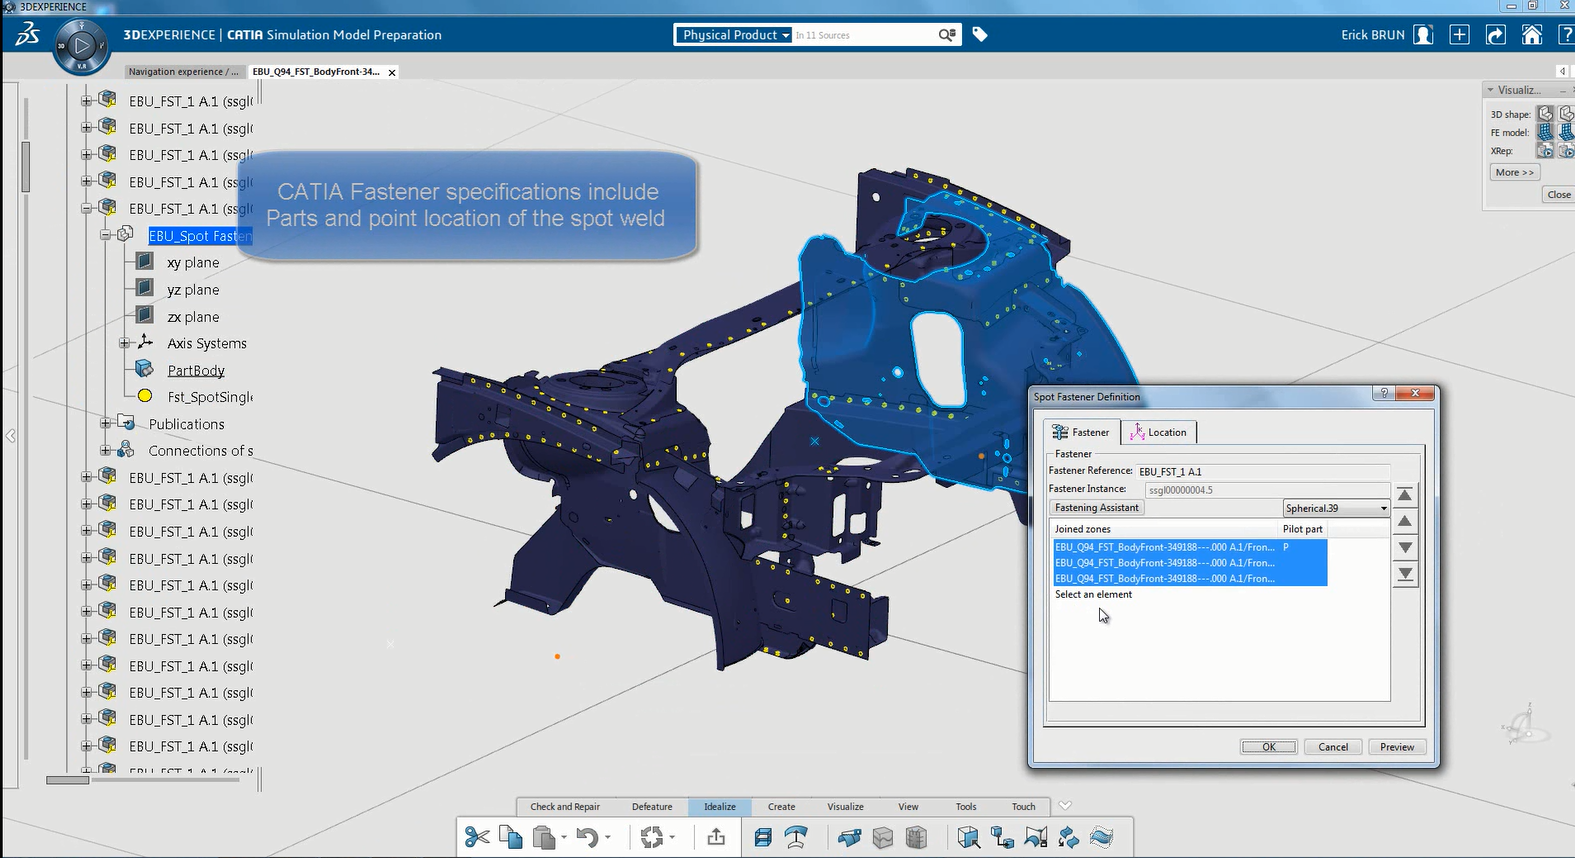Click the scissors Cut icon
Image resolution: width=1575 pixels, height=858 pixels.
[x=477, y=837]
